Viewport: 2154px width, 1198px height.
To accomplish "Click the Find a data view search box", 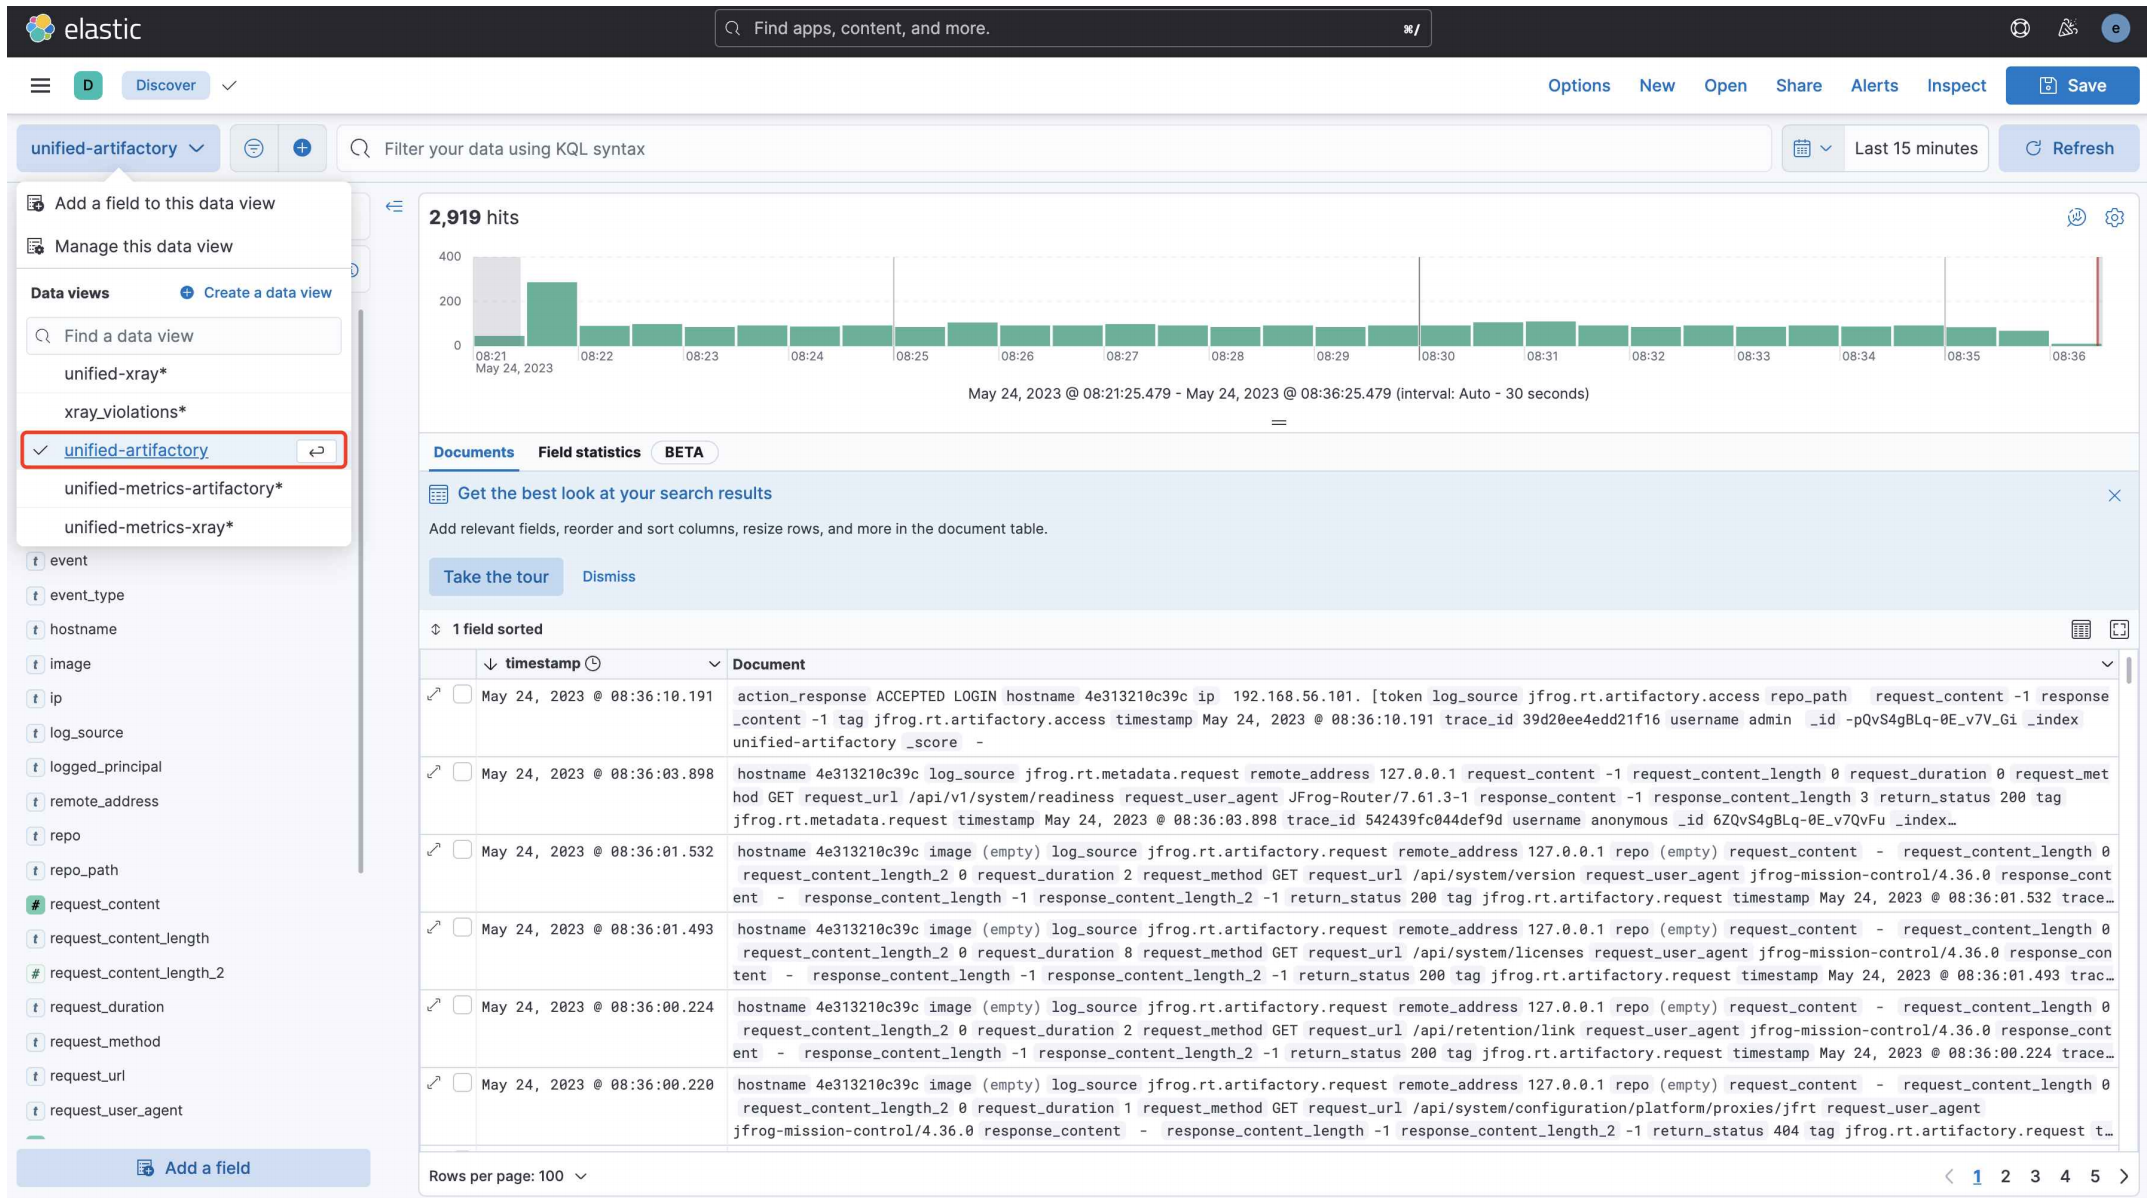I will [x=184, y=336].
